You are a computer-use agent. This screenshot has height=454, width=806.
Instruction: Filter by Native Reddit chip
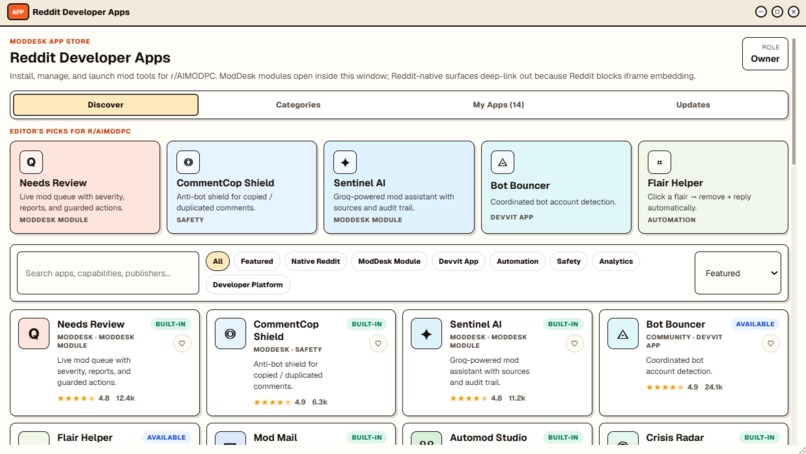[315, 261]
